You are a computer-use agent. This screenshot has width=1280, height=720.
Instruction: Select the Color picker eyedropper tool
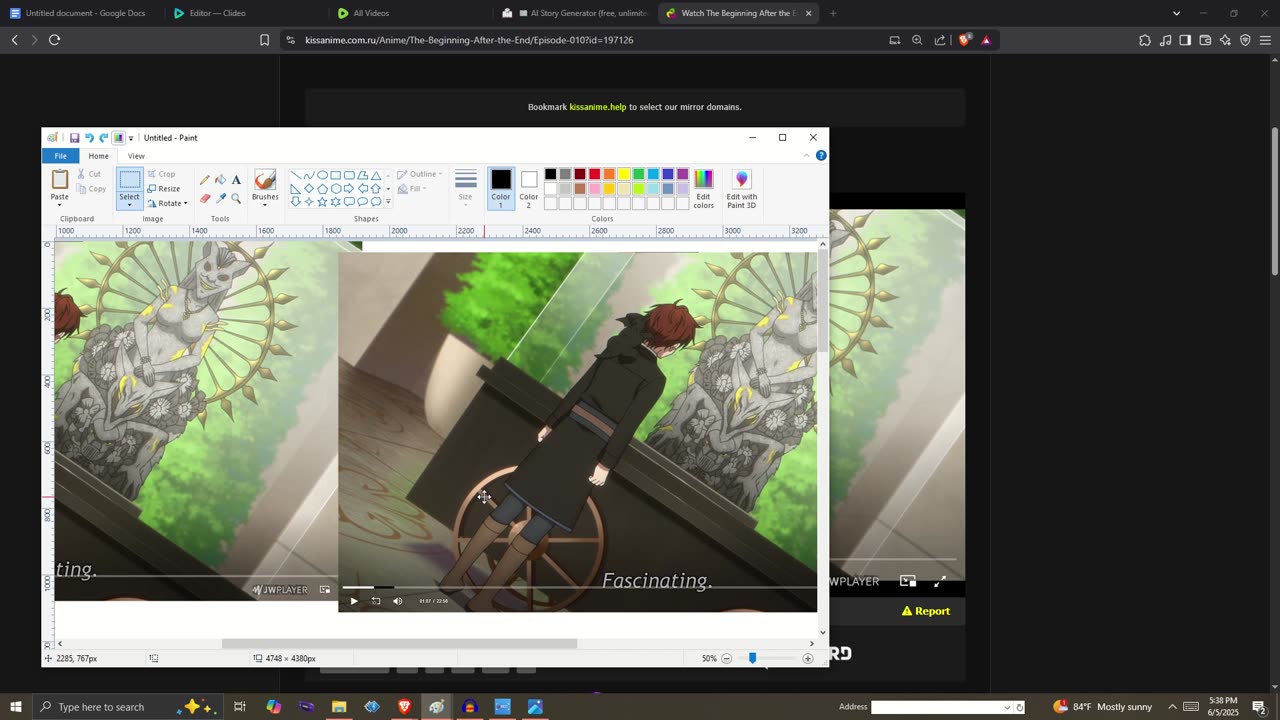pos(220,198)
